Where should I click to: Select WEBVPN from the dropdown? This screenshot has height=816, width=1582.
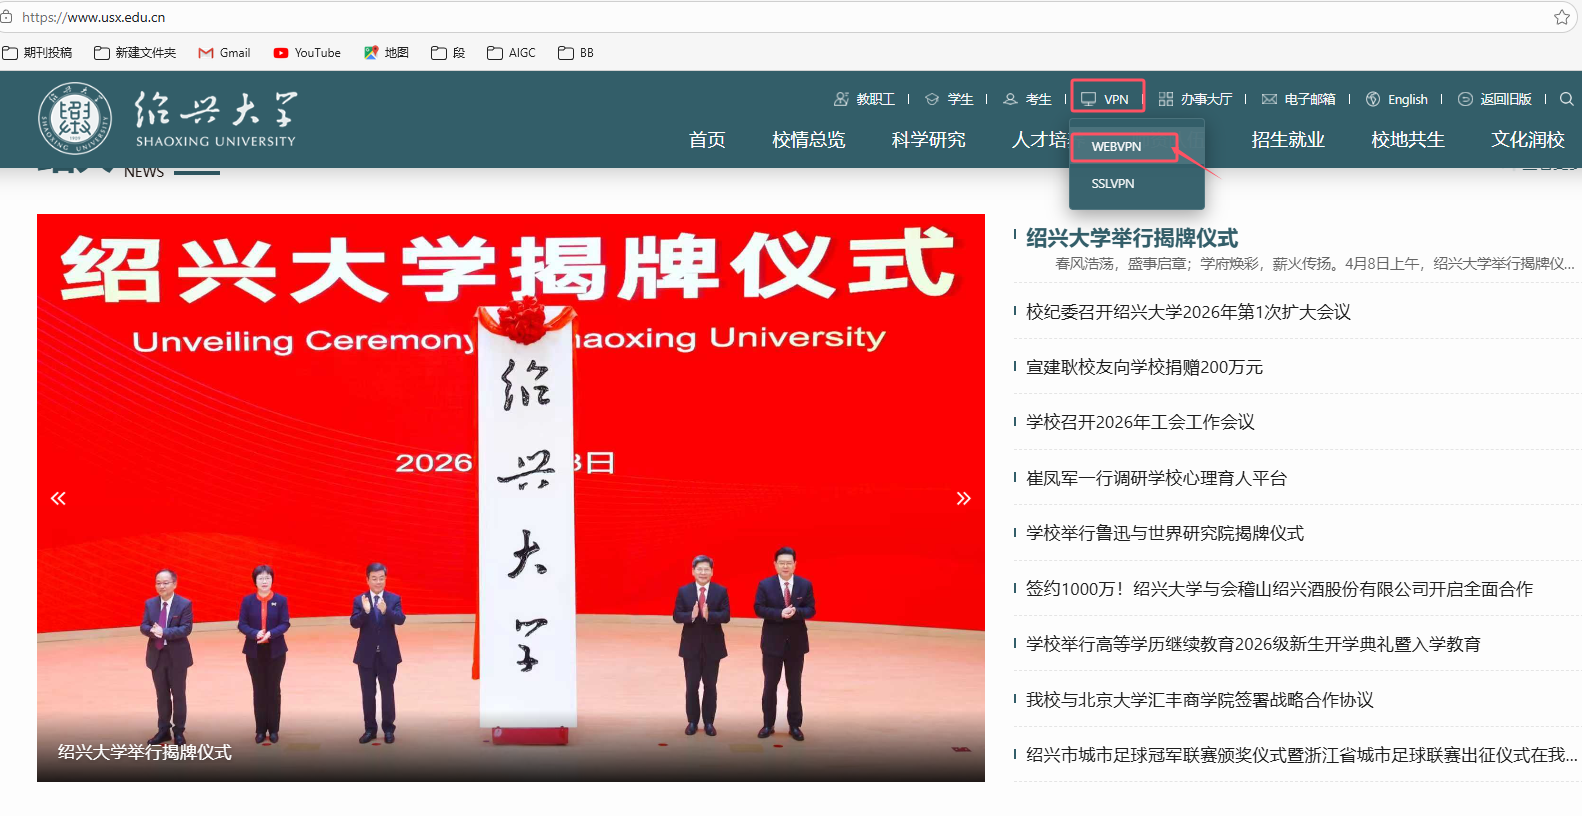pos(1116,146)
